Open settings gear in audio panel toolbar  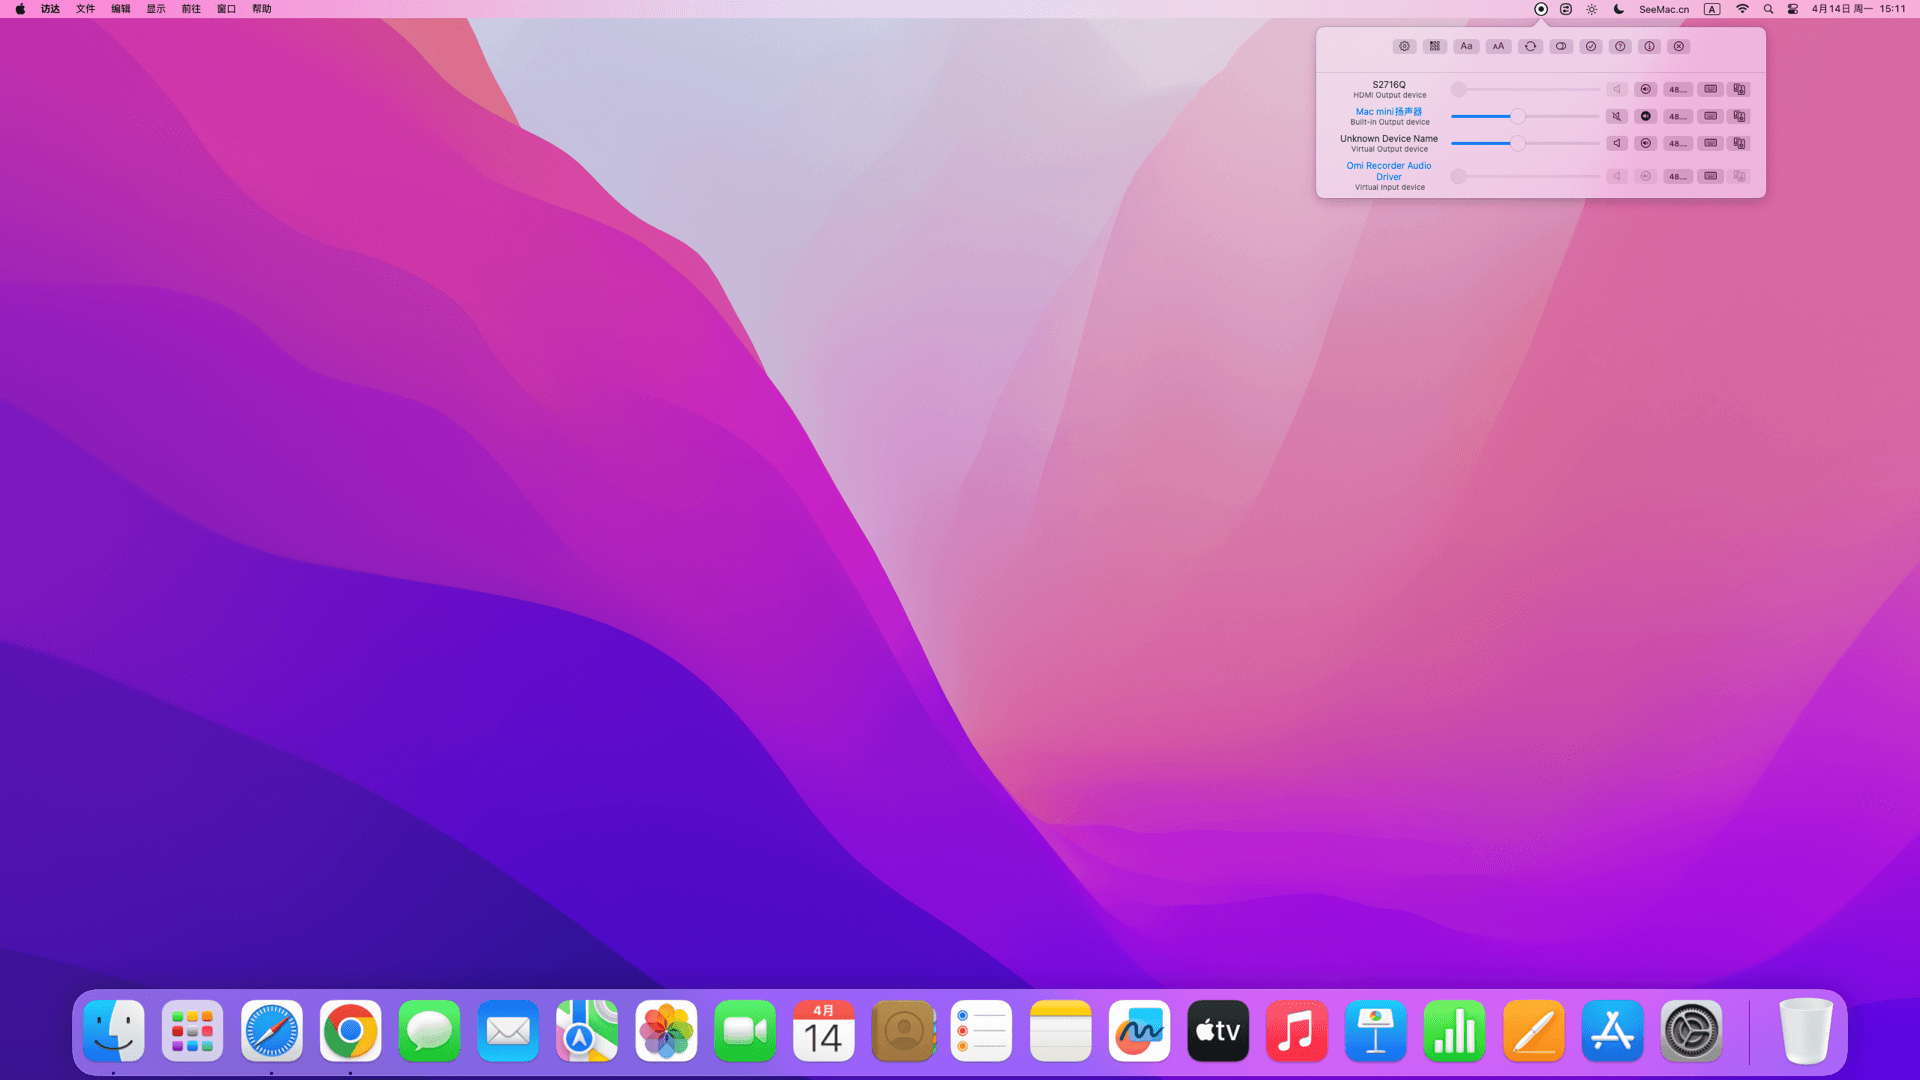pos(1404,46)
